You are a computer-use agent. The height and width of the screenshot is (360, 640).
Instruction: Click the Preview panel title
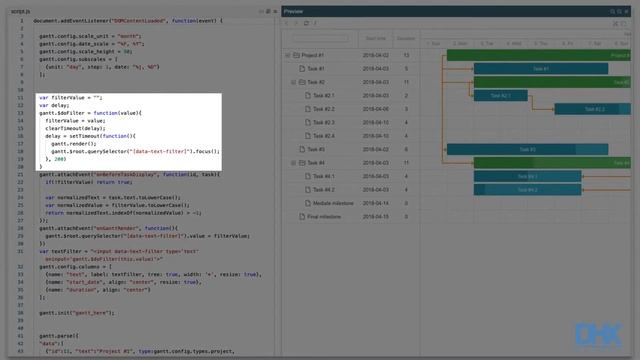coord(293,11)
